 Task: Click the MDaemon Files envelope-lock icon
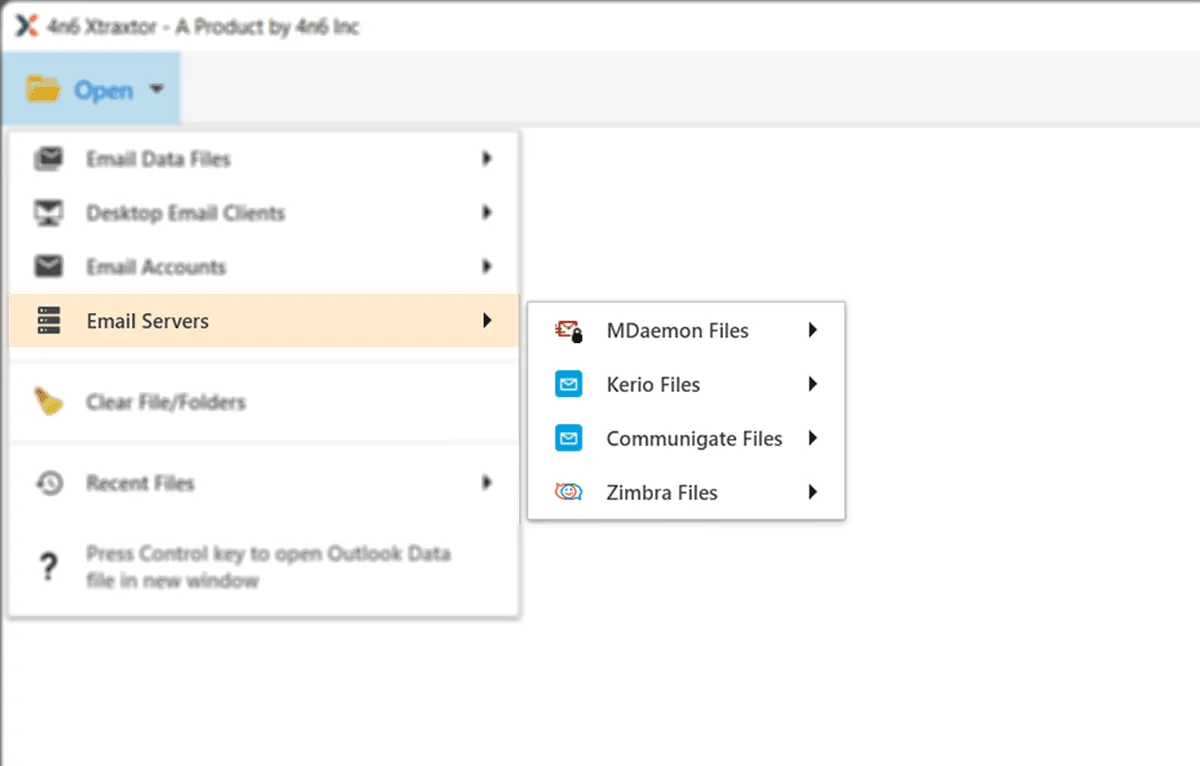point(568,331)
